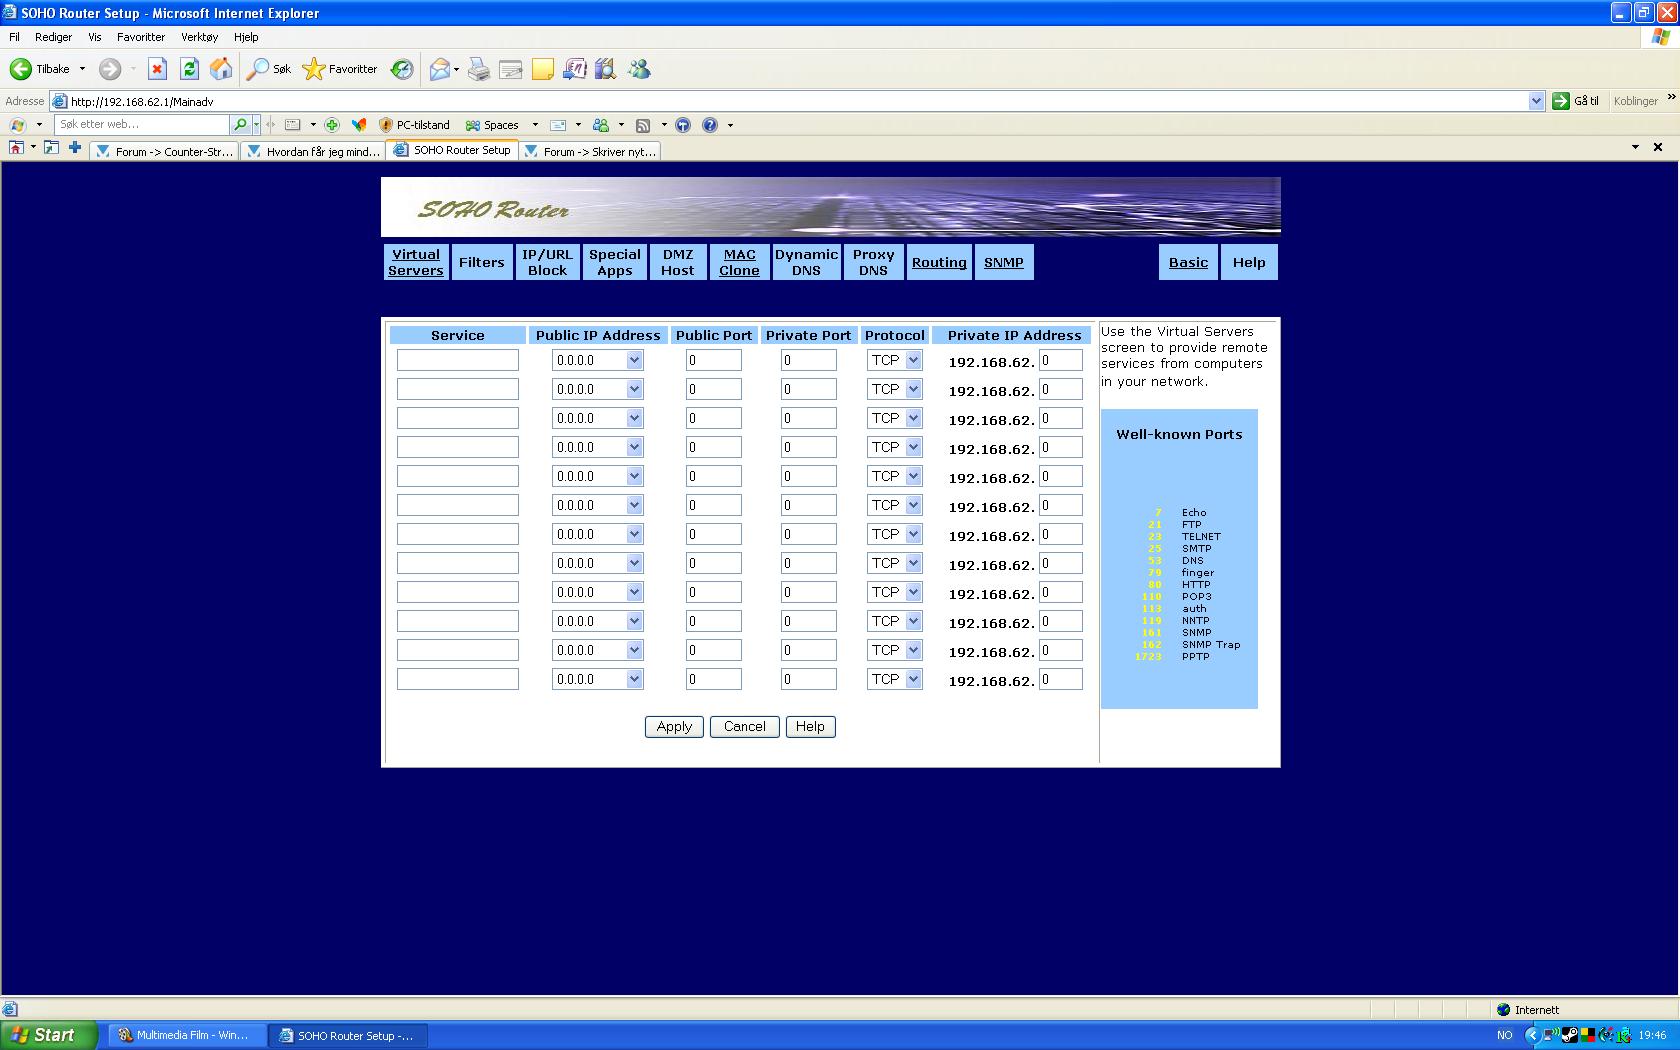Click the green refresh page icon
This screenshot has height=1050, width=1680.
[x=189, y=69]
